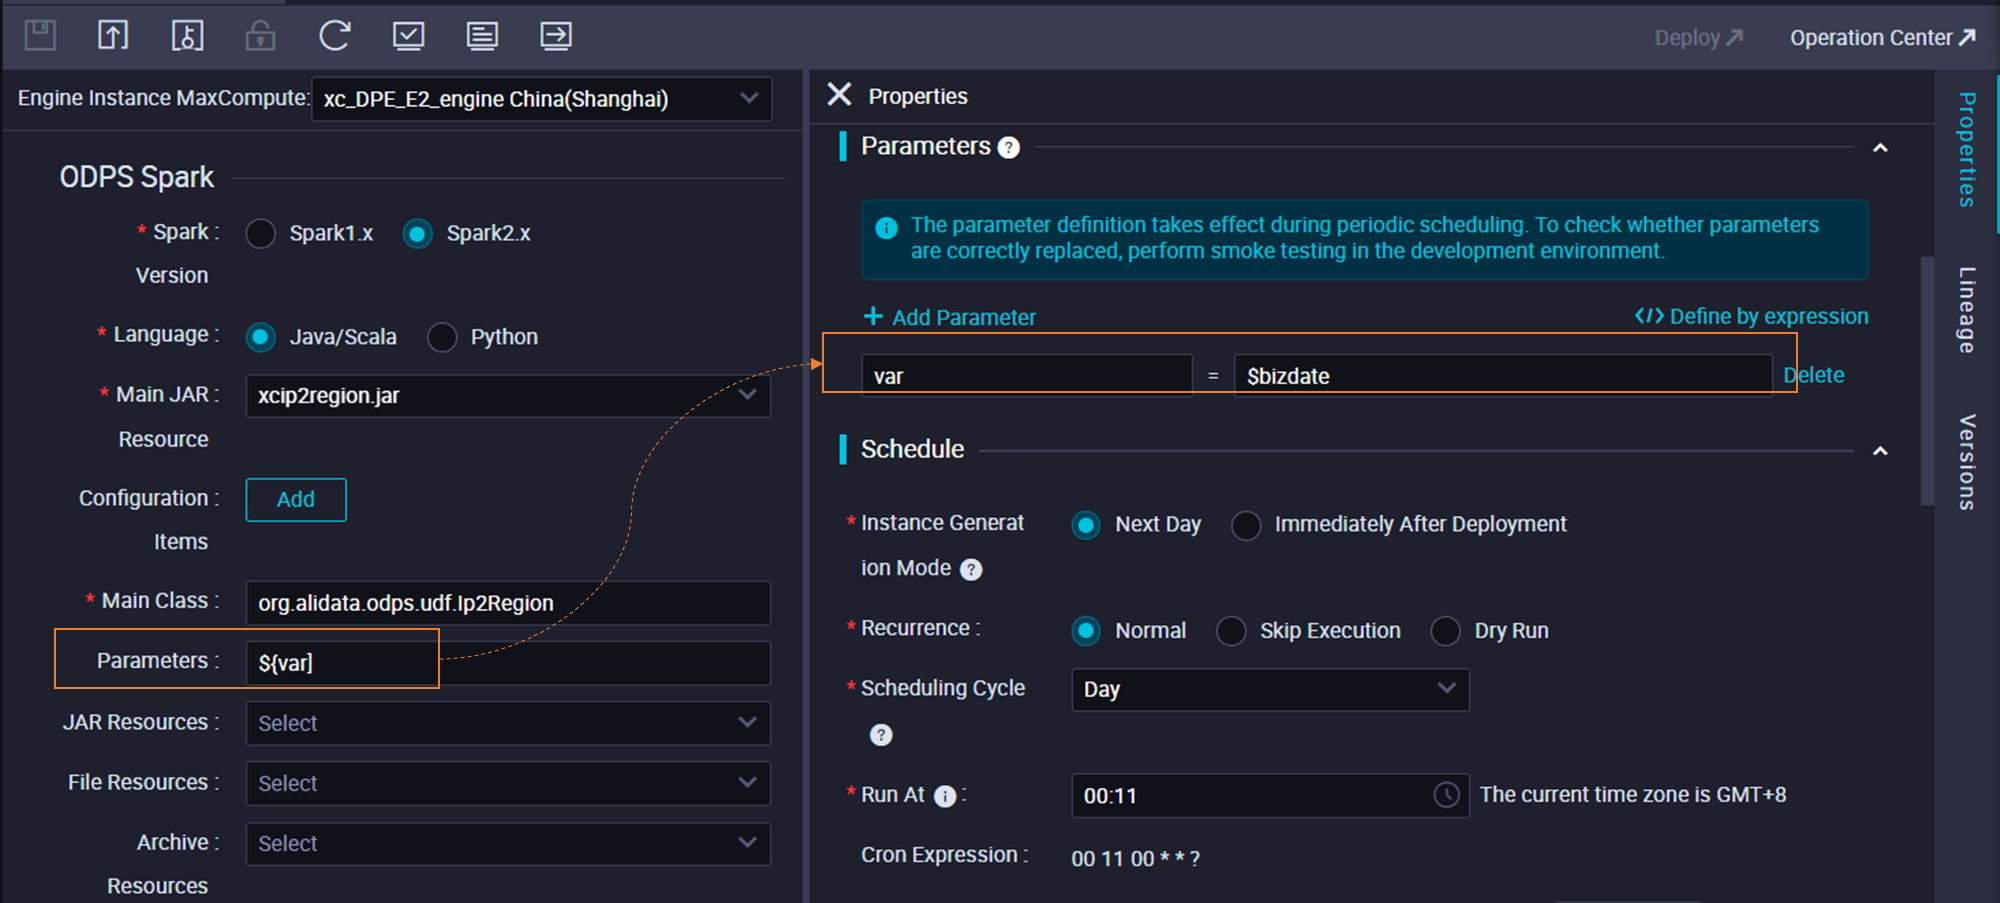
Task: Open the Engine Instance MaxCompute dropdown
Action: coord(541,99)
